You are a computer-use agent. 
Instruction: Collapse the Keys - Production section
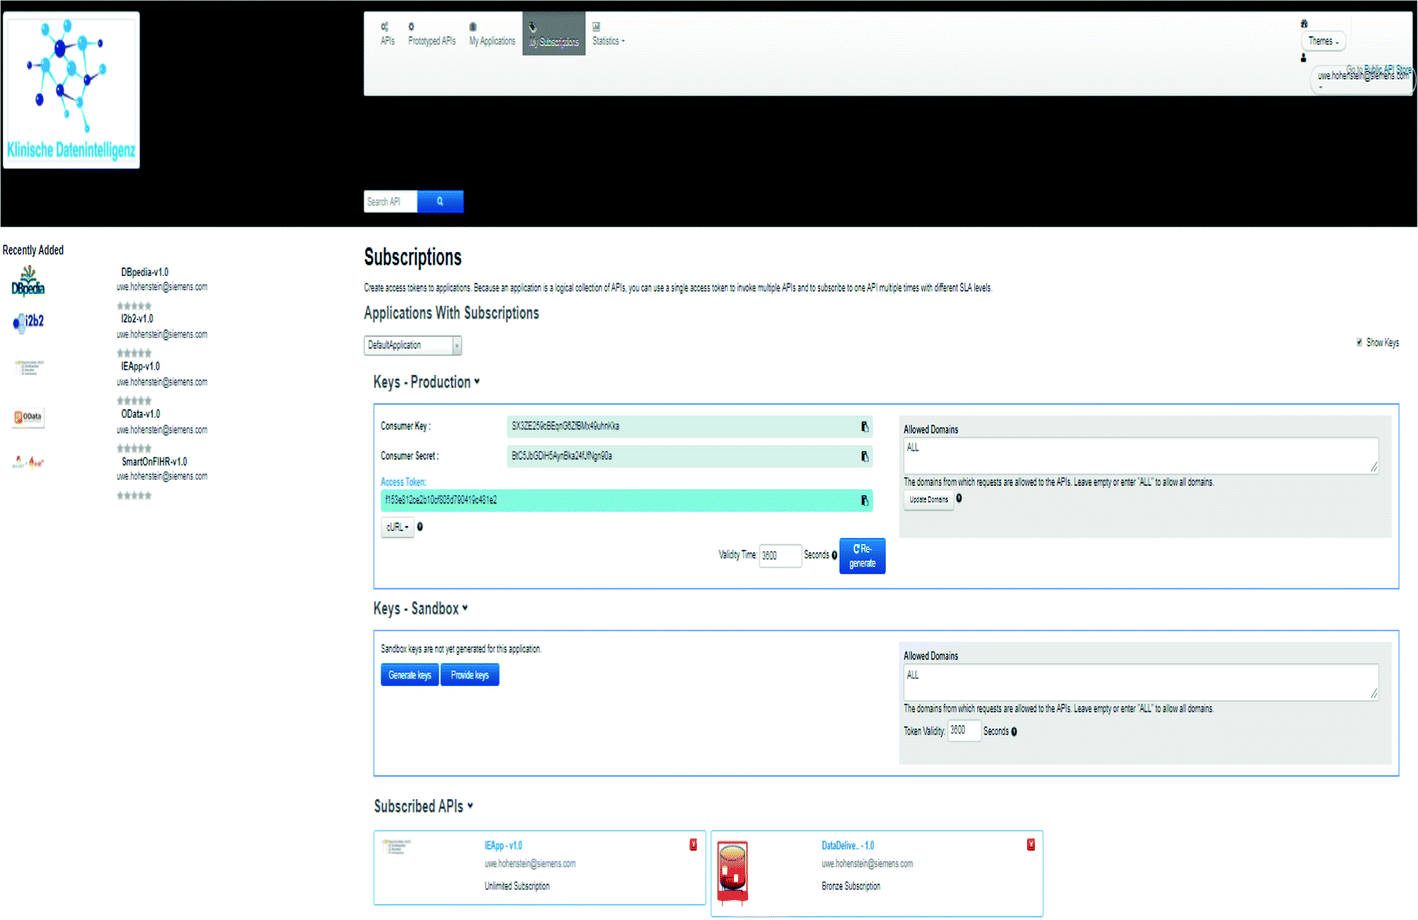426,382
